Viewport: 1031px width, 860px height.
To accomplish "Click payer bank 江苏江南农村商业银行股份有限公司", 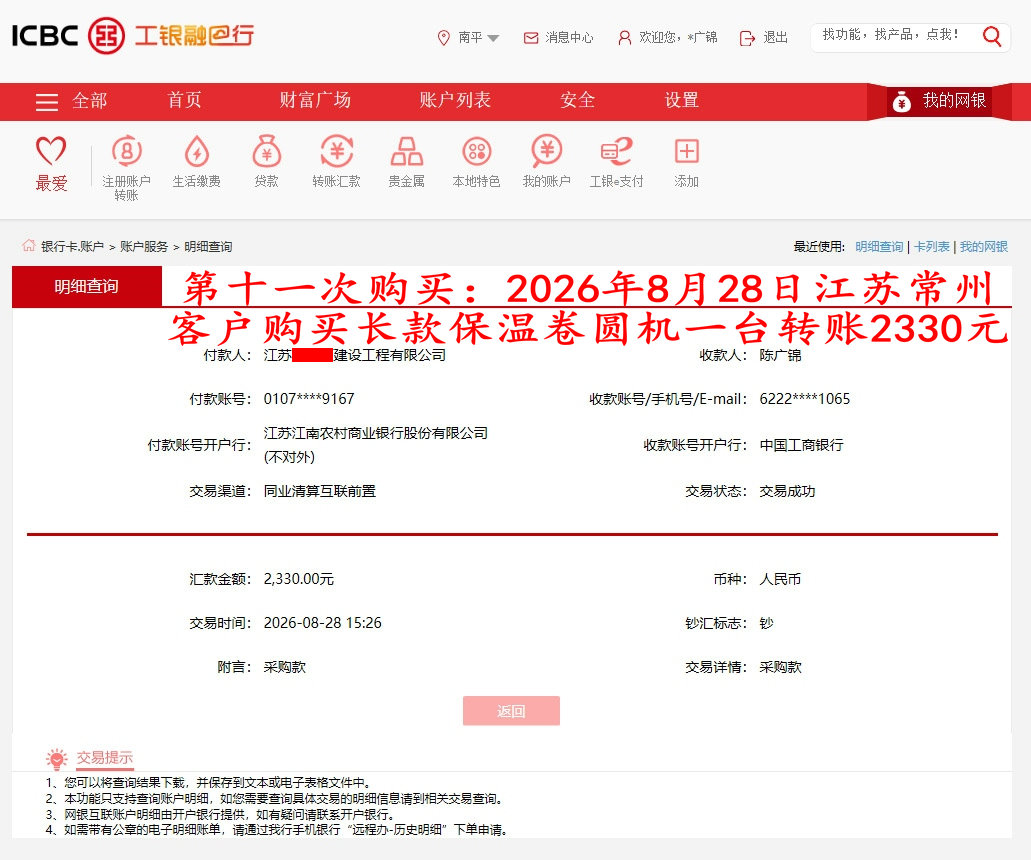I will [x=375, y=433].
